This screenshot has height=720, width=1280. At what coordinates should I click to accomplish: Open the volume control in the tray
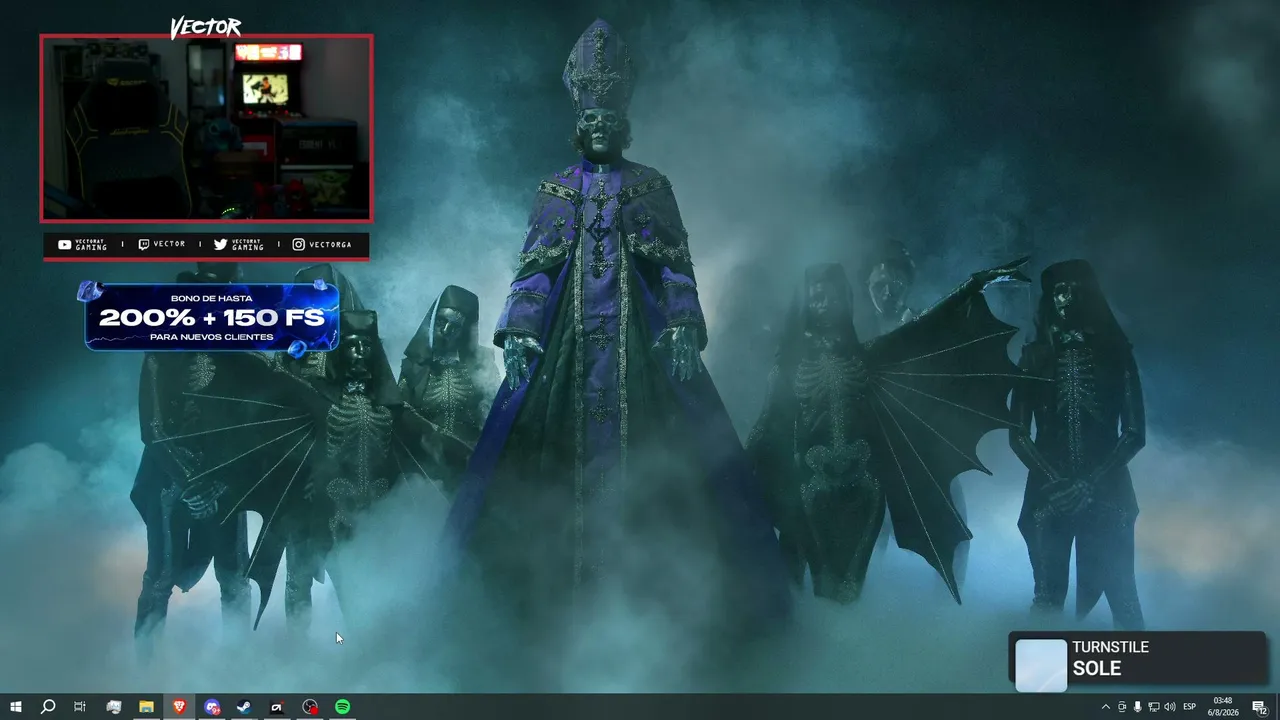(x=1170, y=707)
